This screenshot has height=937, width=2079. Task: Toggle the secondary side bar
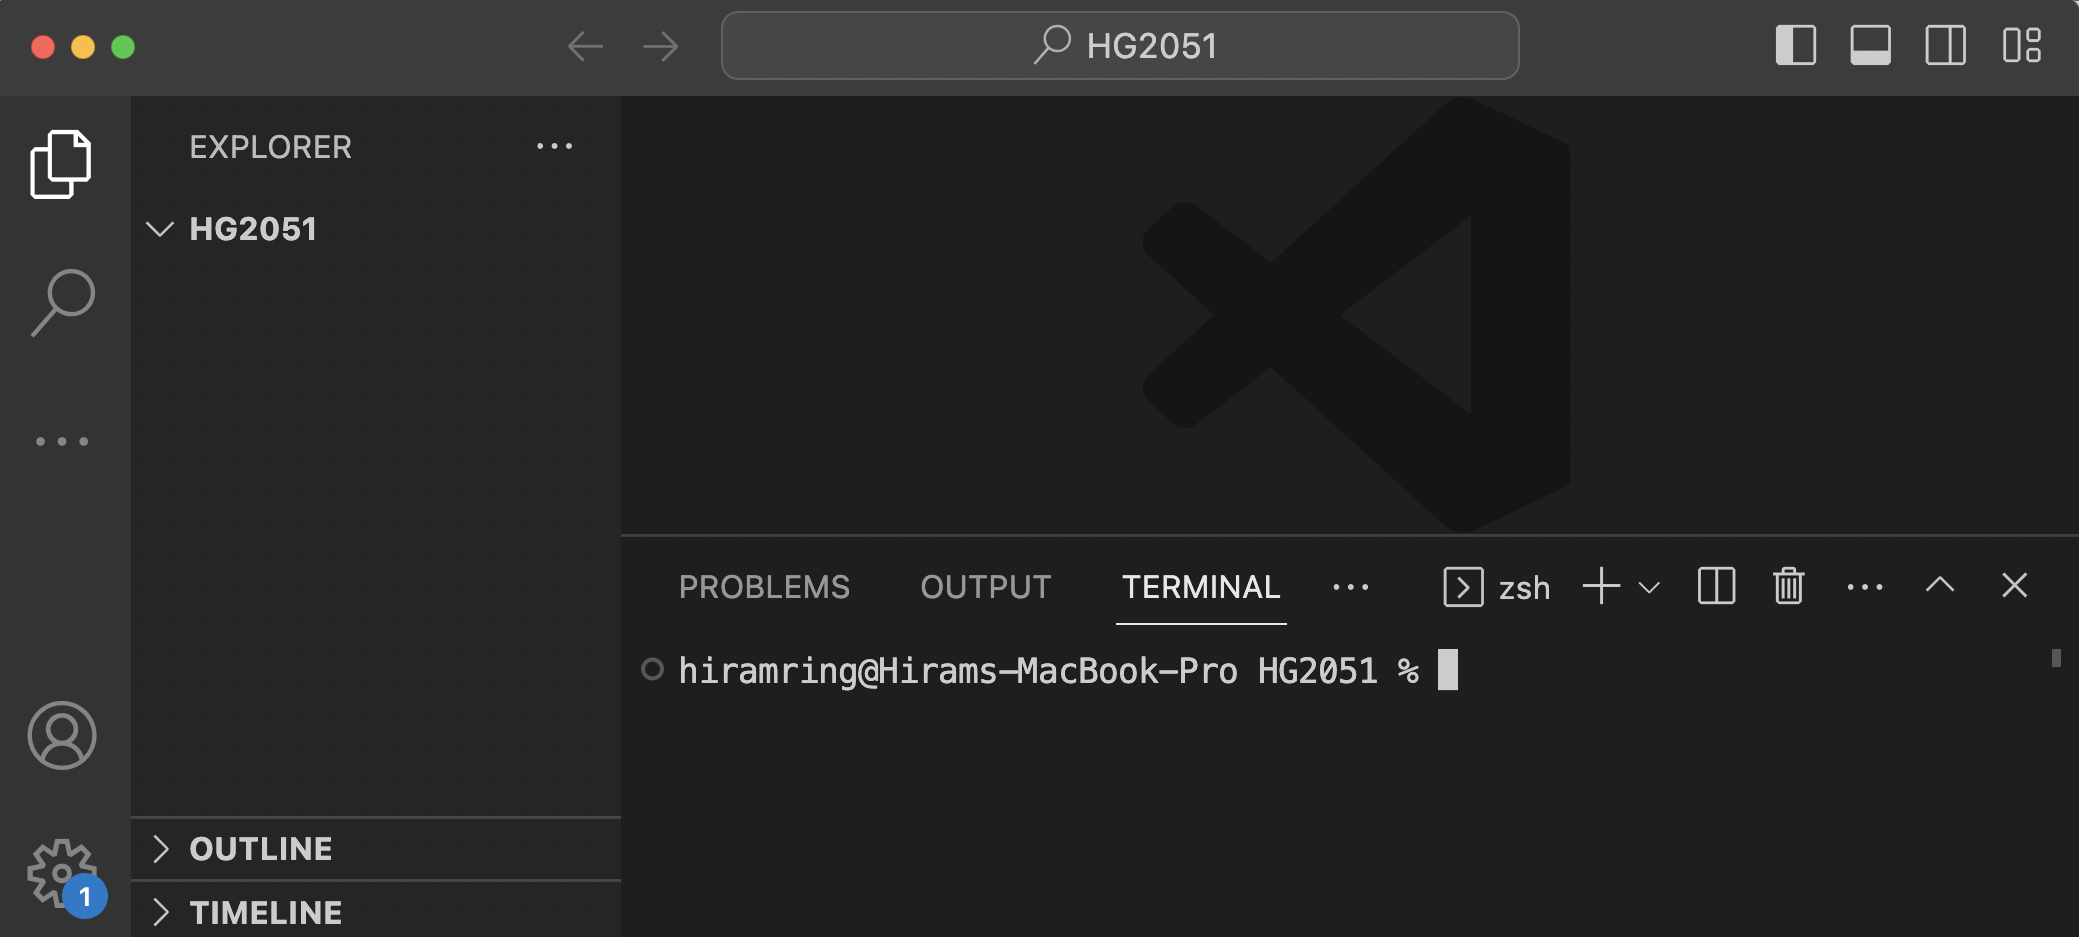coord(1945,46)
